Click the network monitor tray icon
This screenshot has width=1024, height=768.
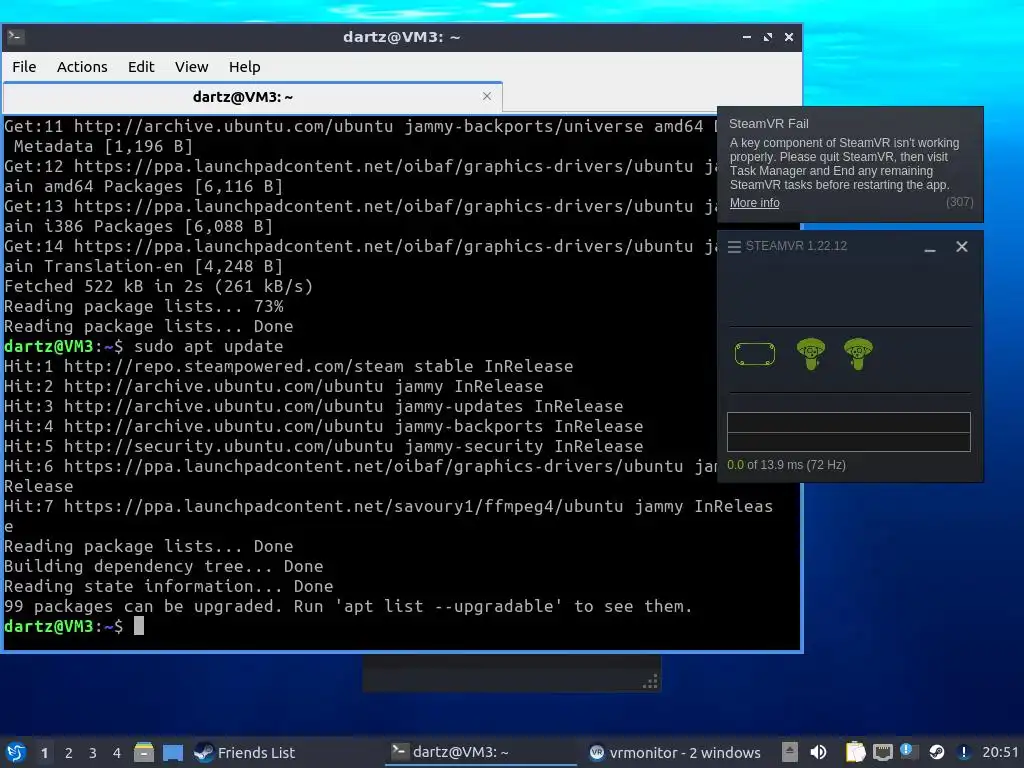[883, 752]
